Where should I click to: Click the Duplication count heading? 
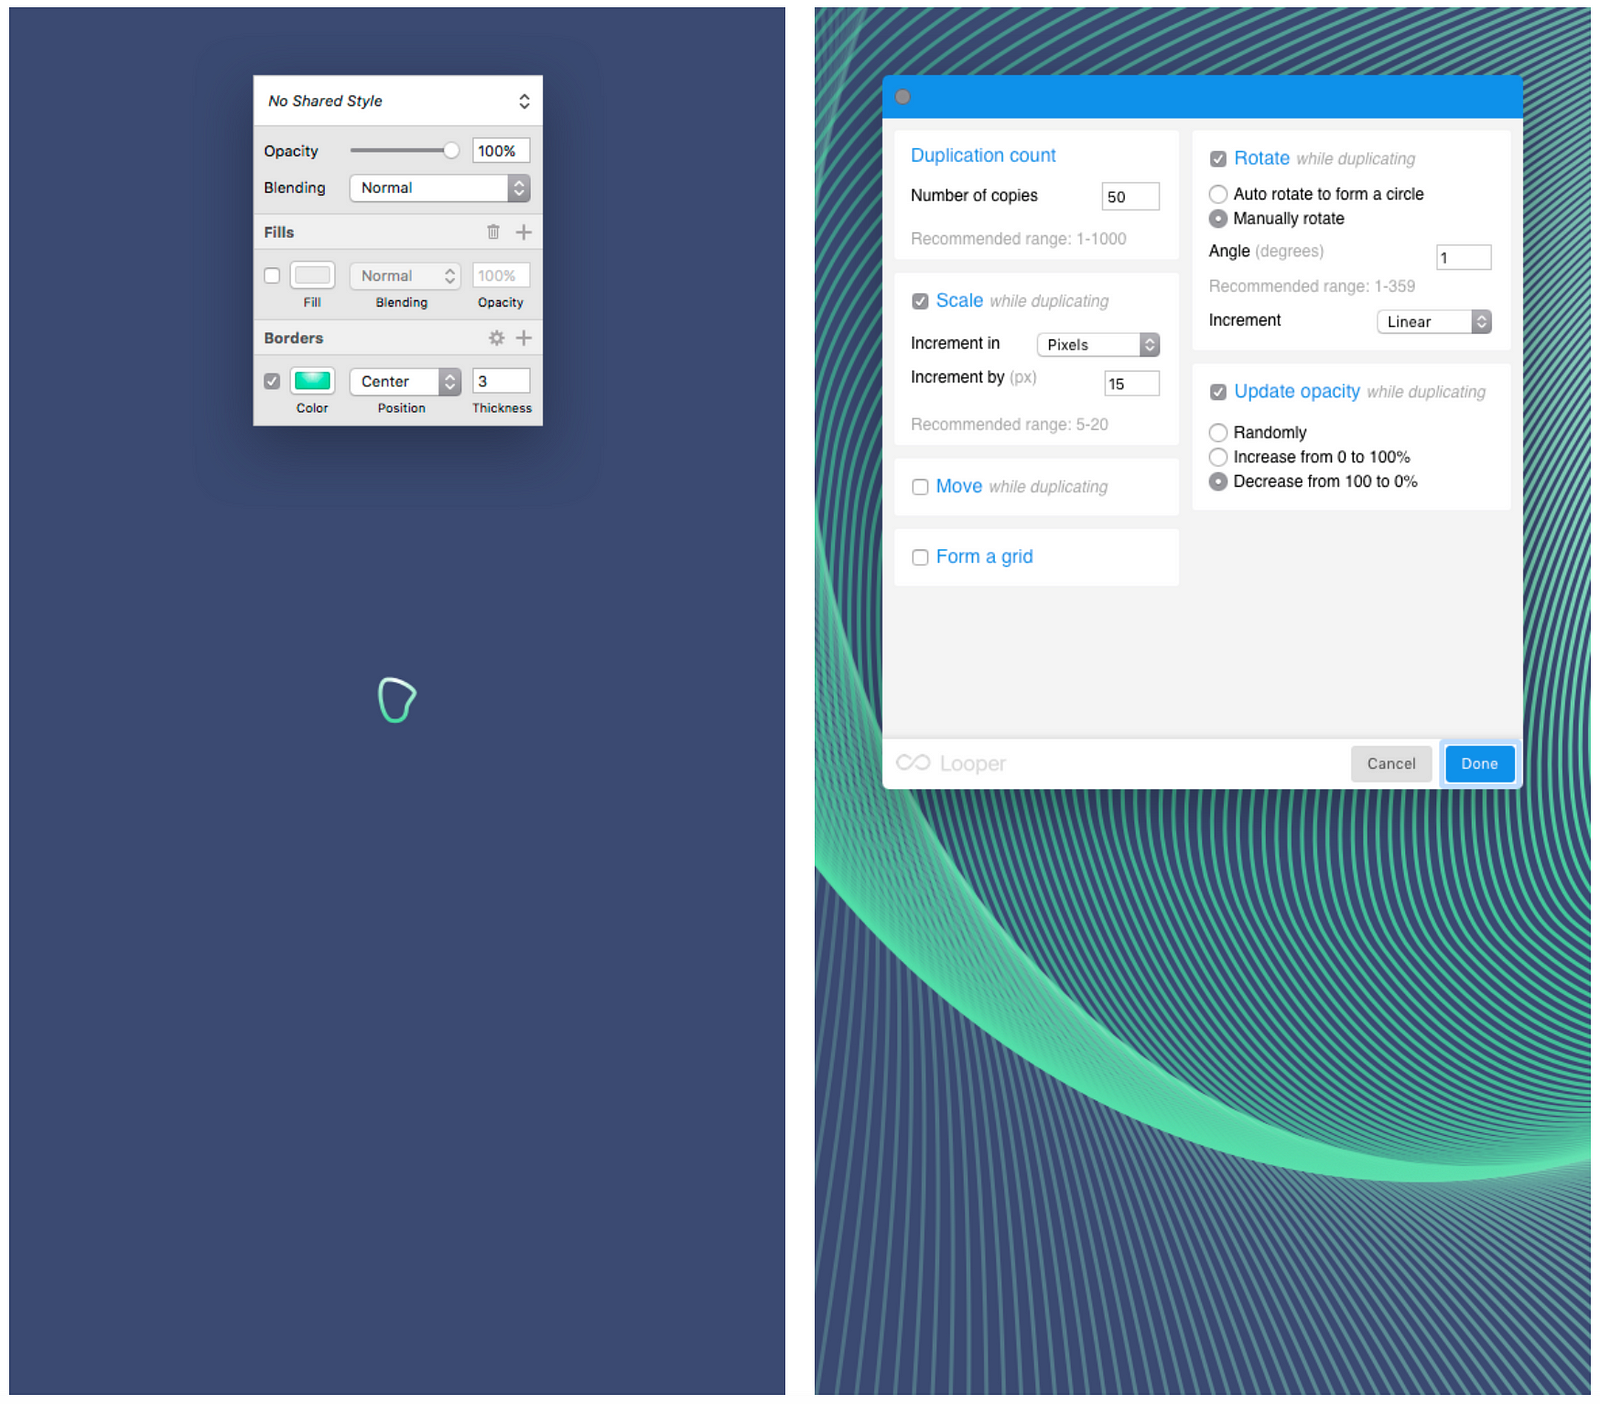[x=983, y=155]
